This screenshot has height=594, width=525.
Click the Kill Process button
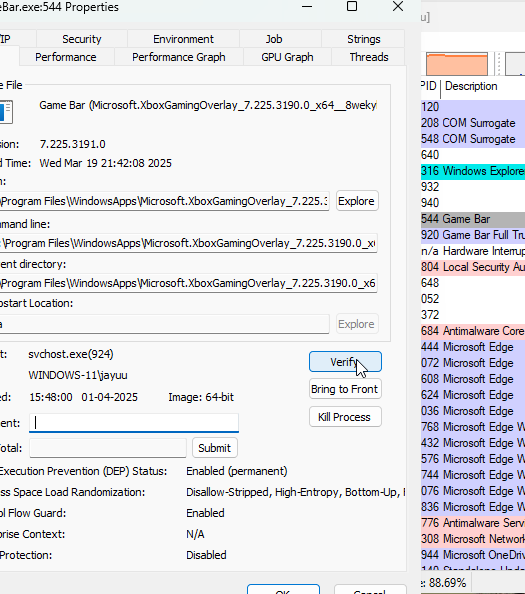click(x=345, y=417)
